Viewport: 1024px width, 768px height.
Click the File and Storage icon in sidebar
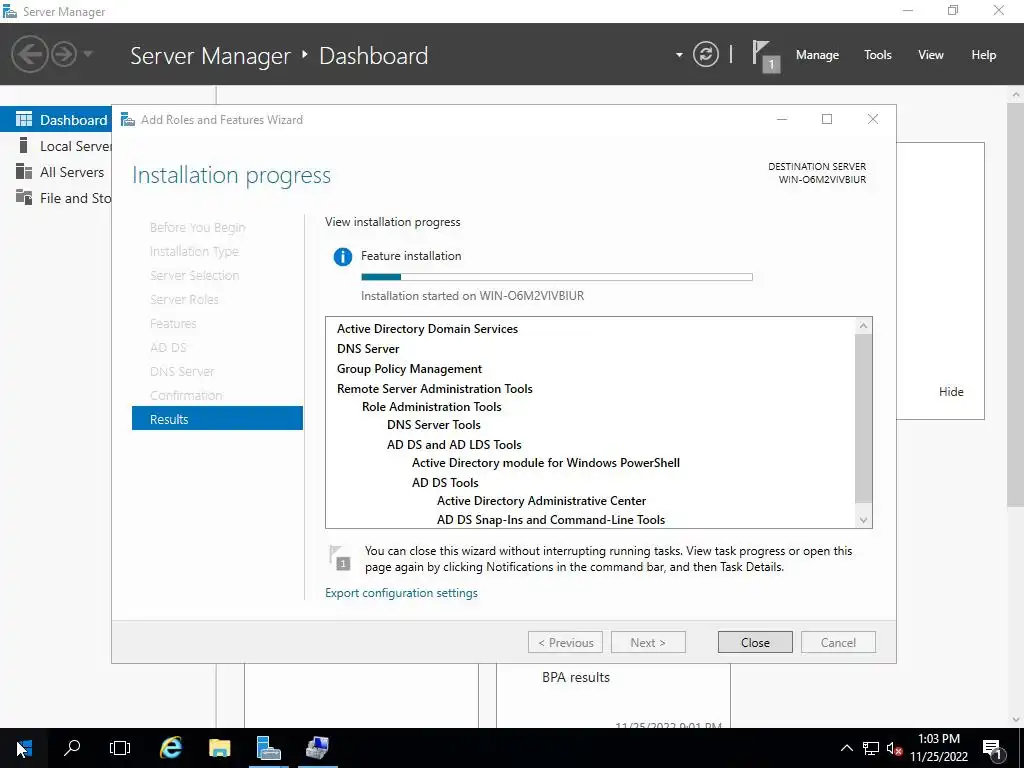(x=24, y=197)
